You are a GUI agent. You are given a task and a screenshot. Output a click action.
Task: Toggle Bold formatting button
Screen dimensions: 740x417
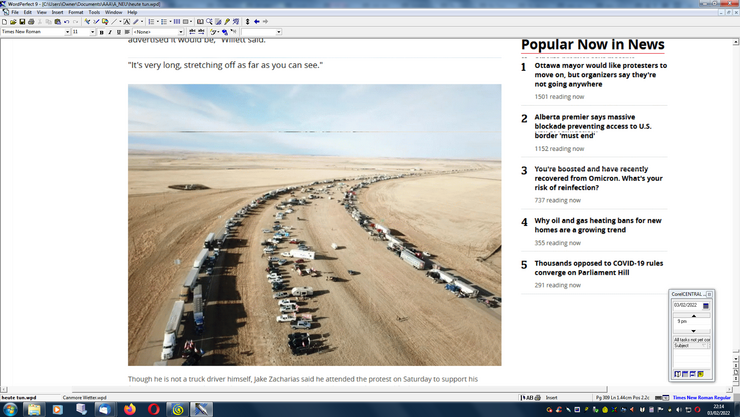(x=101, y=32)
